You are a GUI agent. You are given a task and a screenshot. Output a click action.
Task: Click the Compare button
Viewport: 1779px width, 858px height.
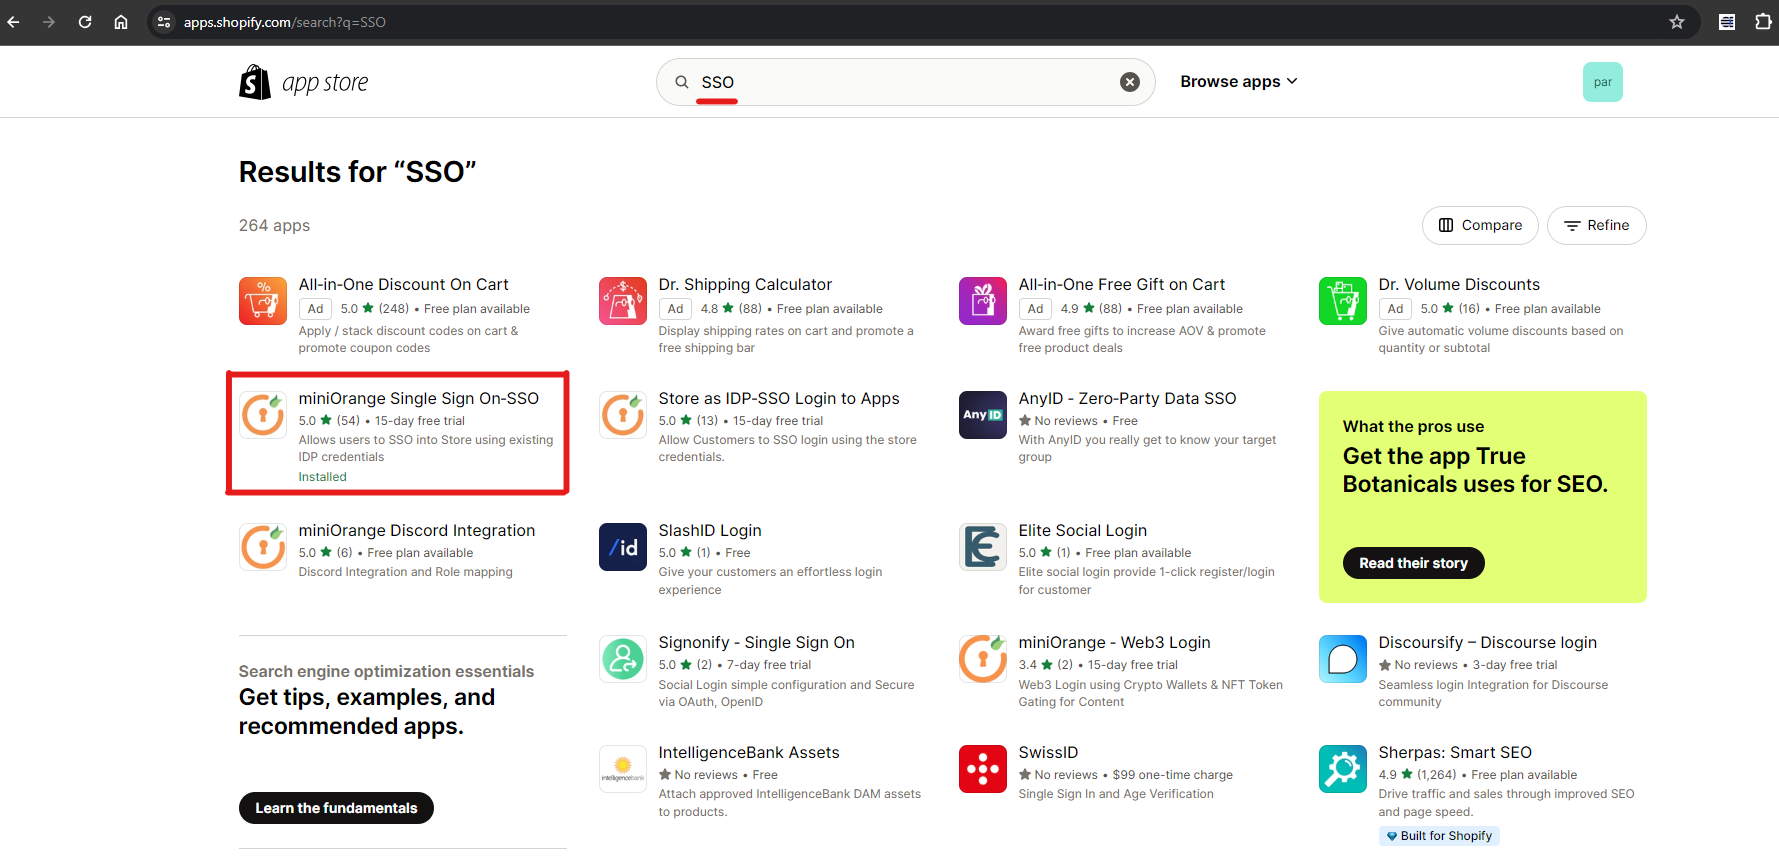(x=1480, y=225)
